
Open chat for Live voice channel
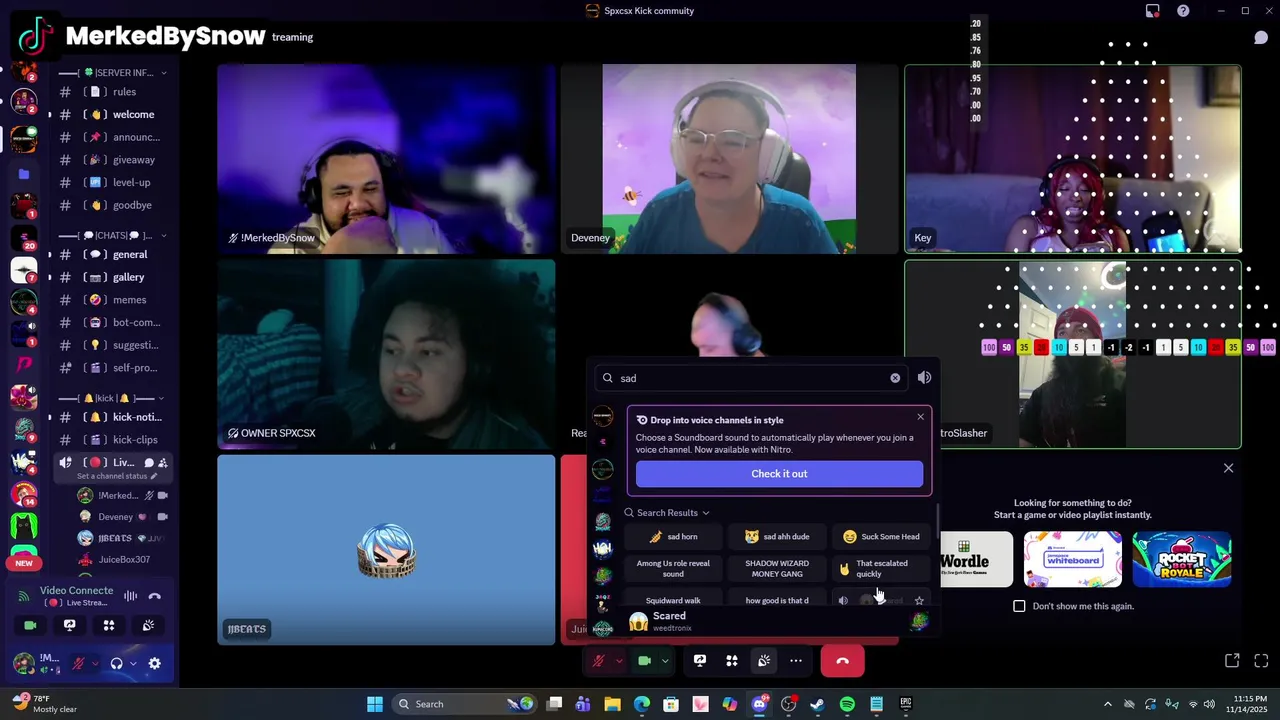pyautogui.click(x=148, y=463)
